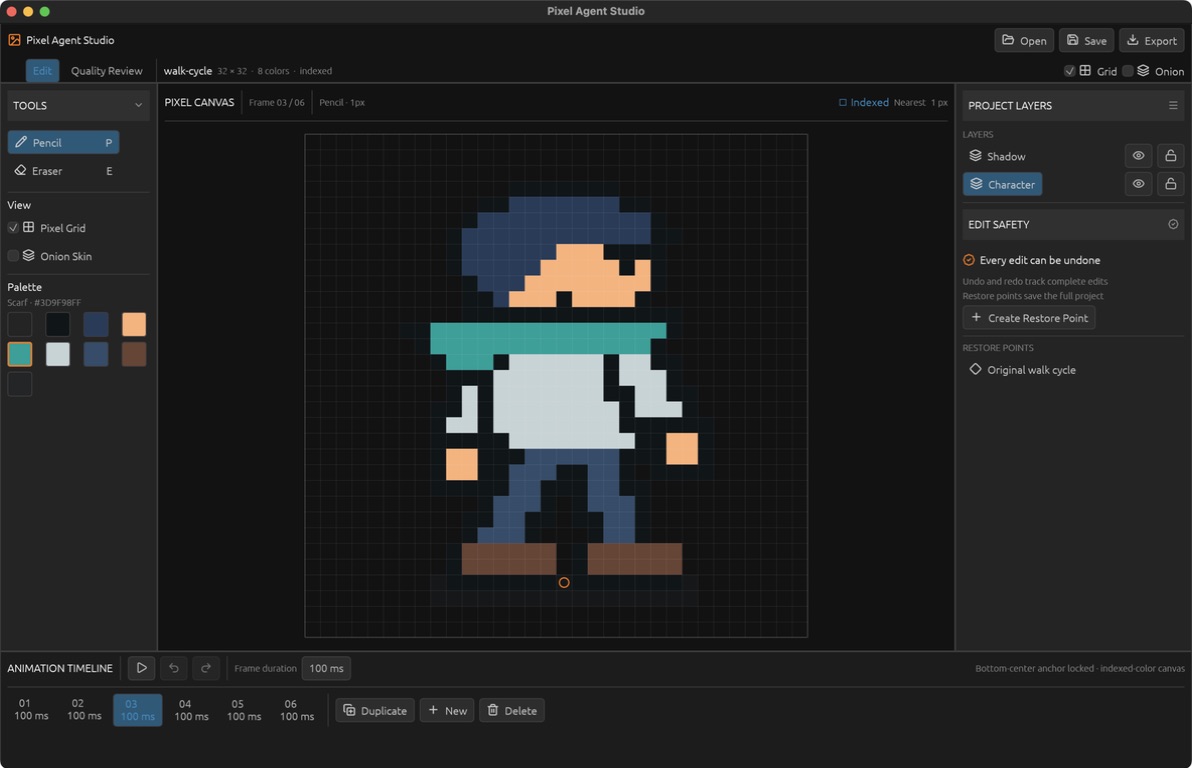1192x768 pixels.
Task: Select the Eraser tool
Action: click(63, 171)
